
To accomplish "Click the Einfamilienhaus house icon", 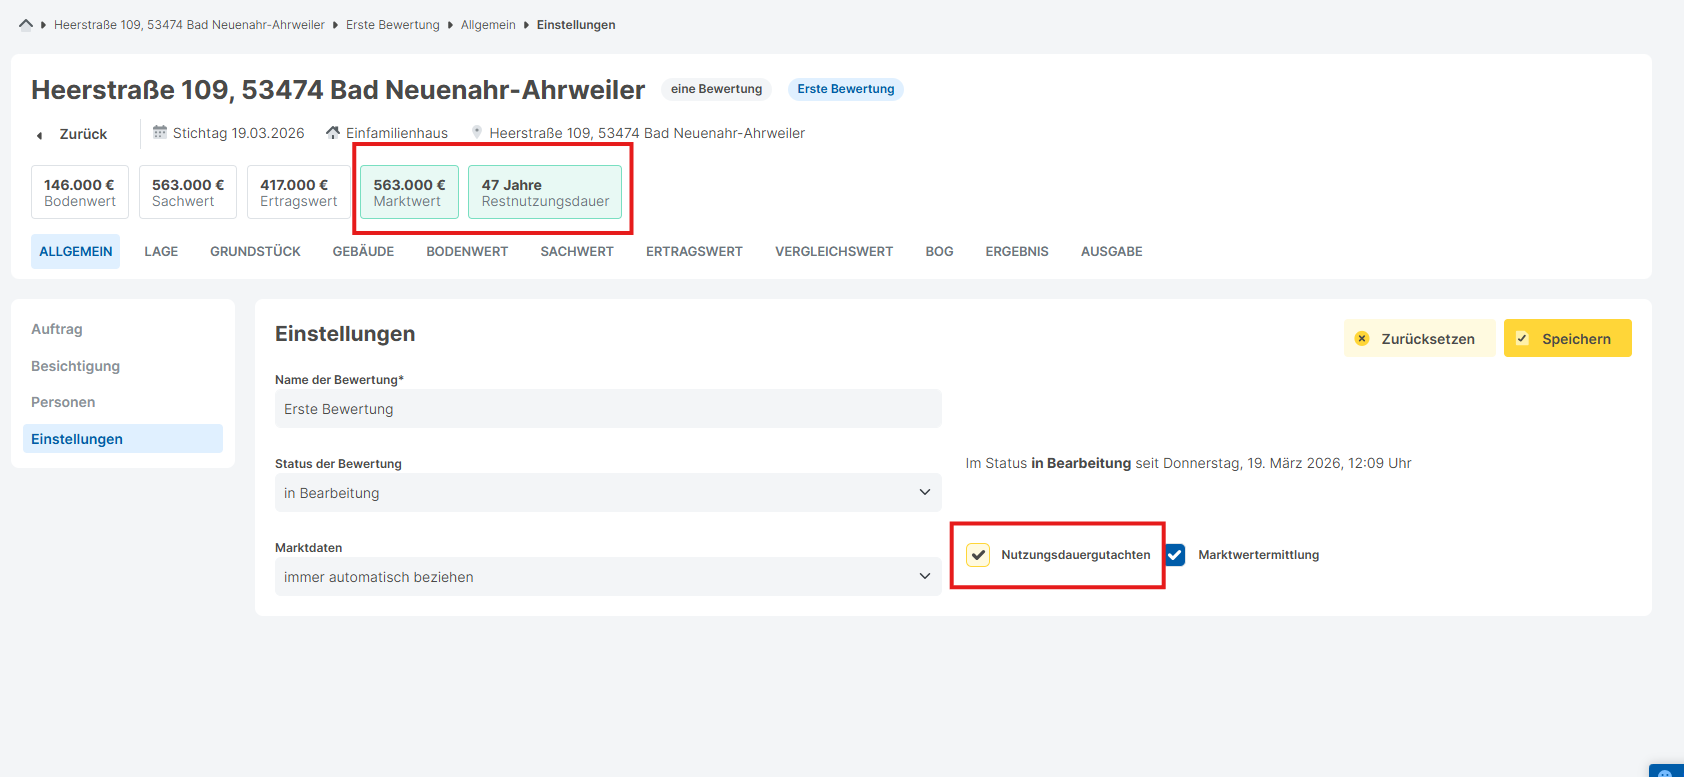I will point(333,132).
